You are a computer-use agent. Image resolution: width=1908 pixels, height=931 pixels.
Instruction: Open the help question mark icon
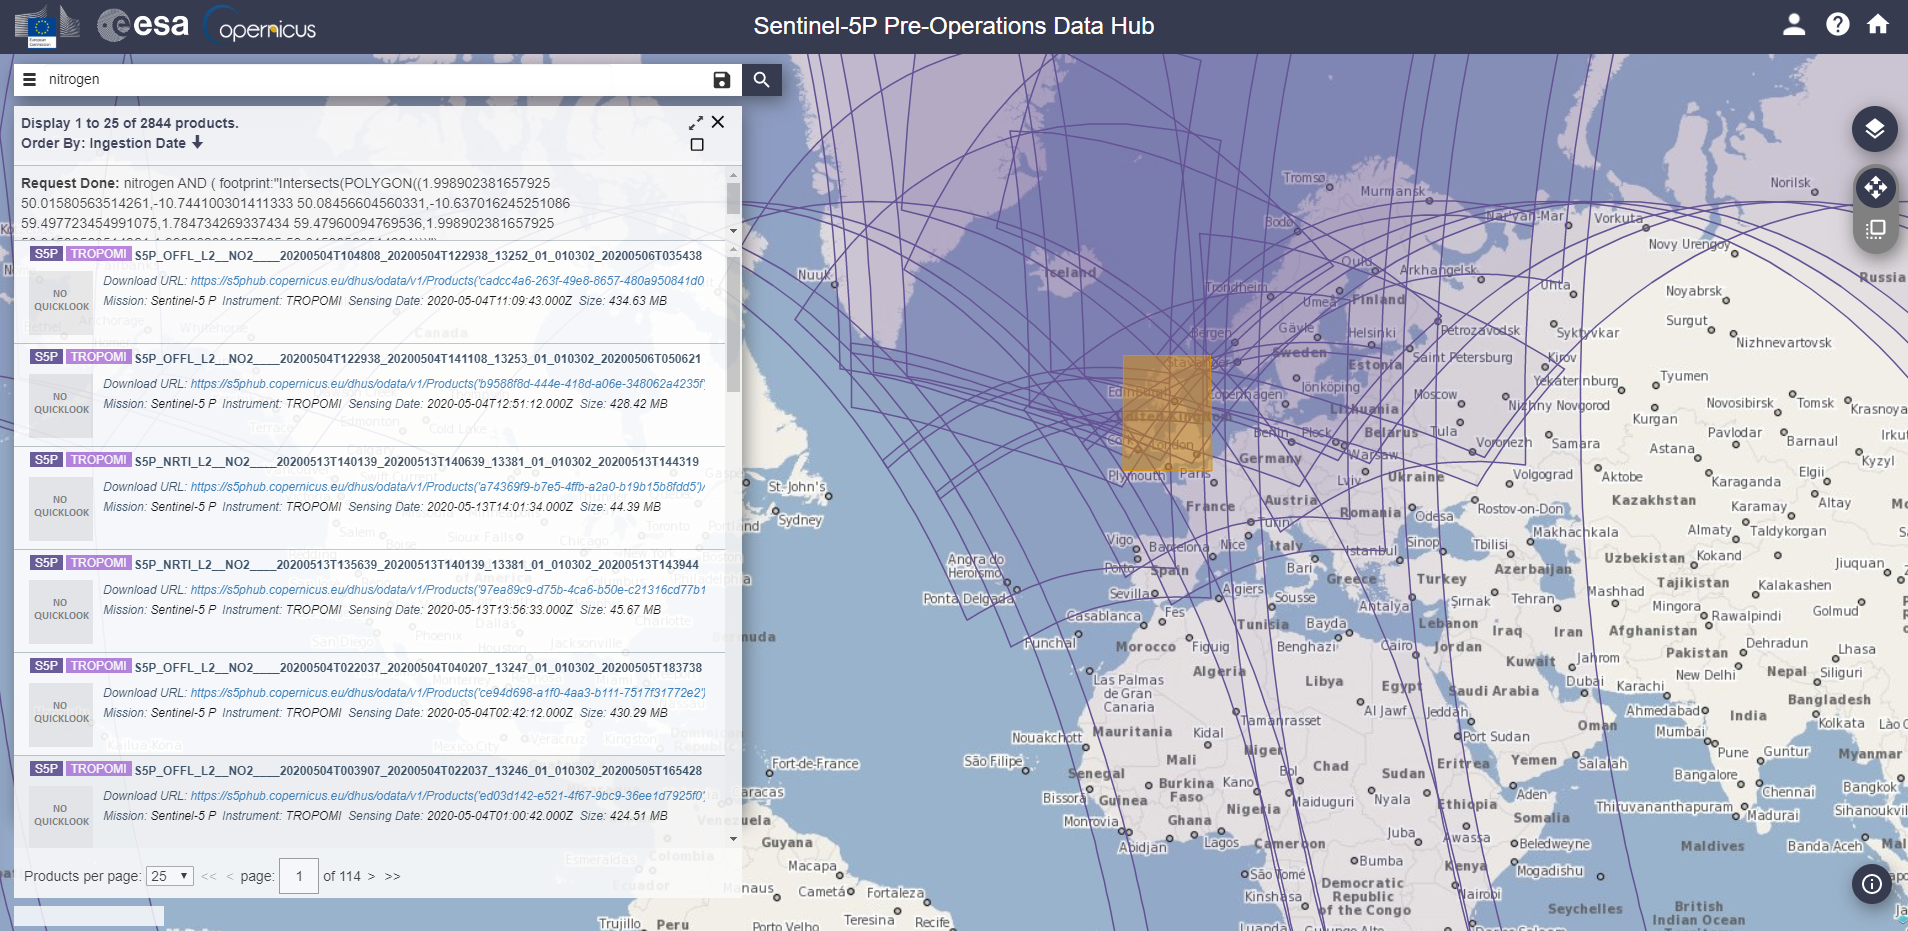1837,25
